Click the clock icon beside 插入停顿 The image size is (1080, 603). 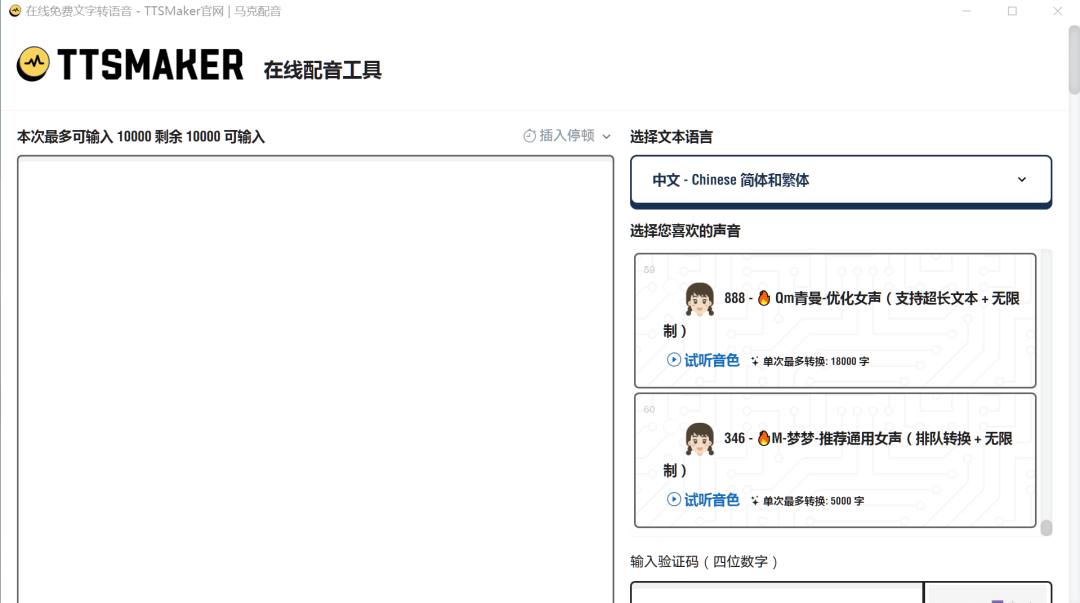529,137
